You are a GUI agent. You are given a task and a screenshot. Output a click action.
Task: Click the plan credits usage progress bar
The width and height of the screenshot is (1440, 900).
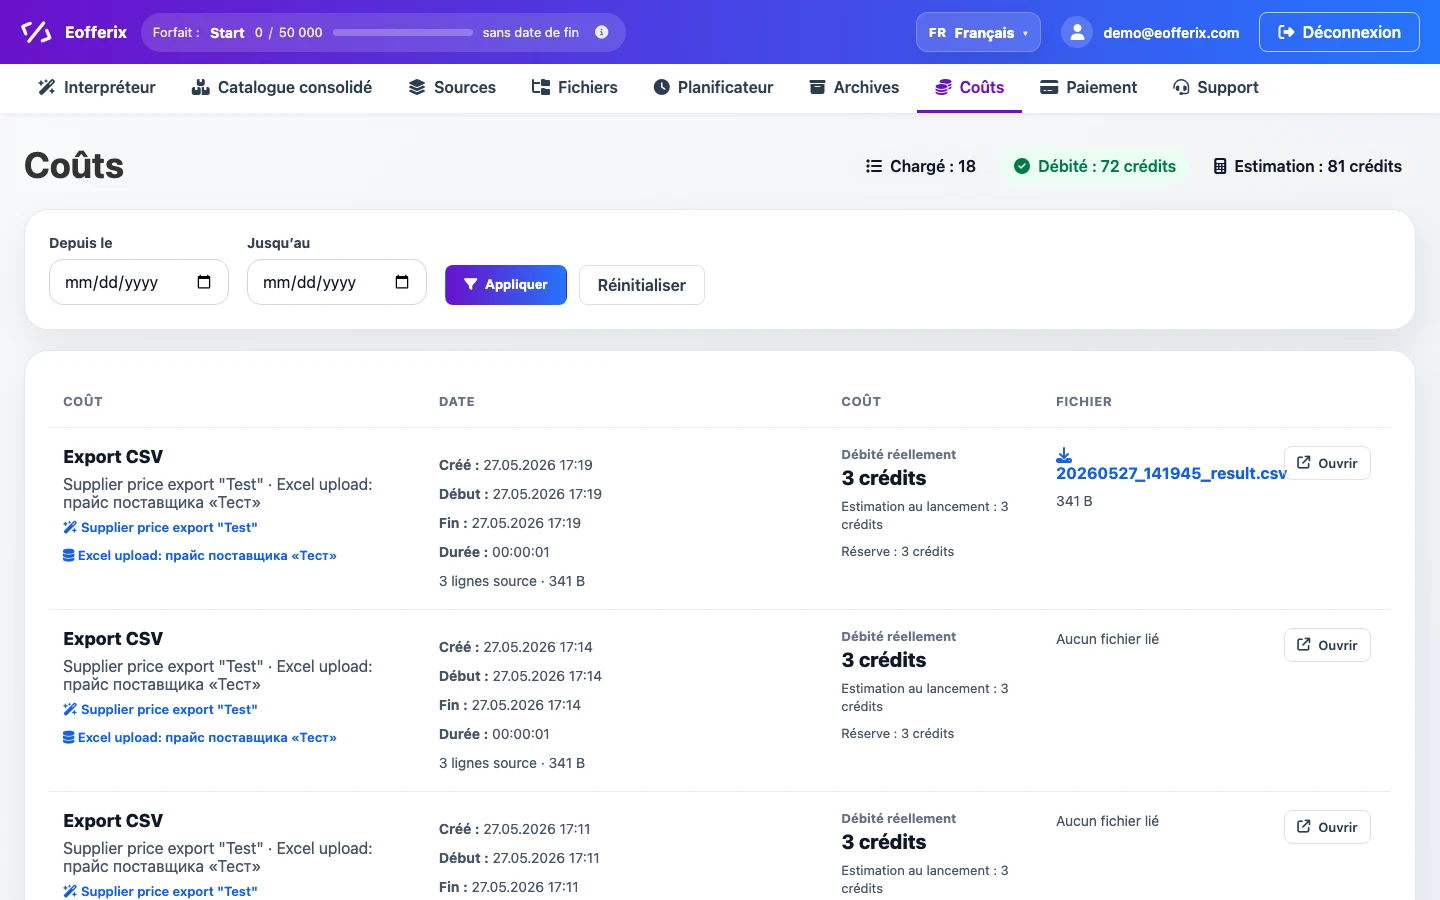click(x=403, y=33)
